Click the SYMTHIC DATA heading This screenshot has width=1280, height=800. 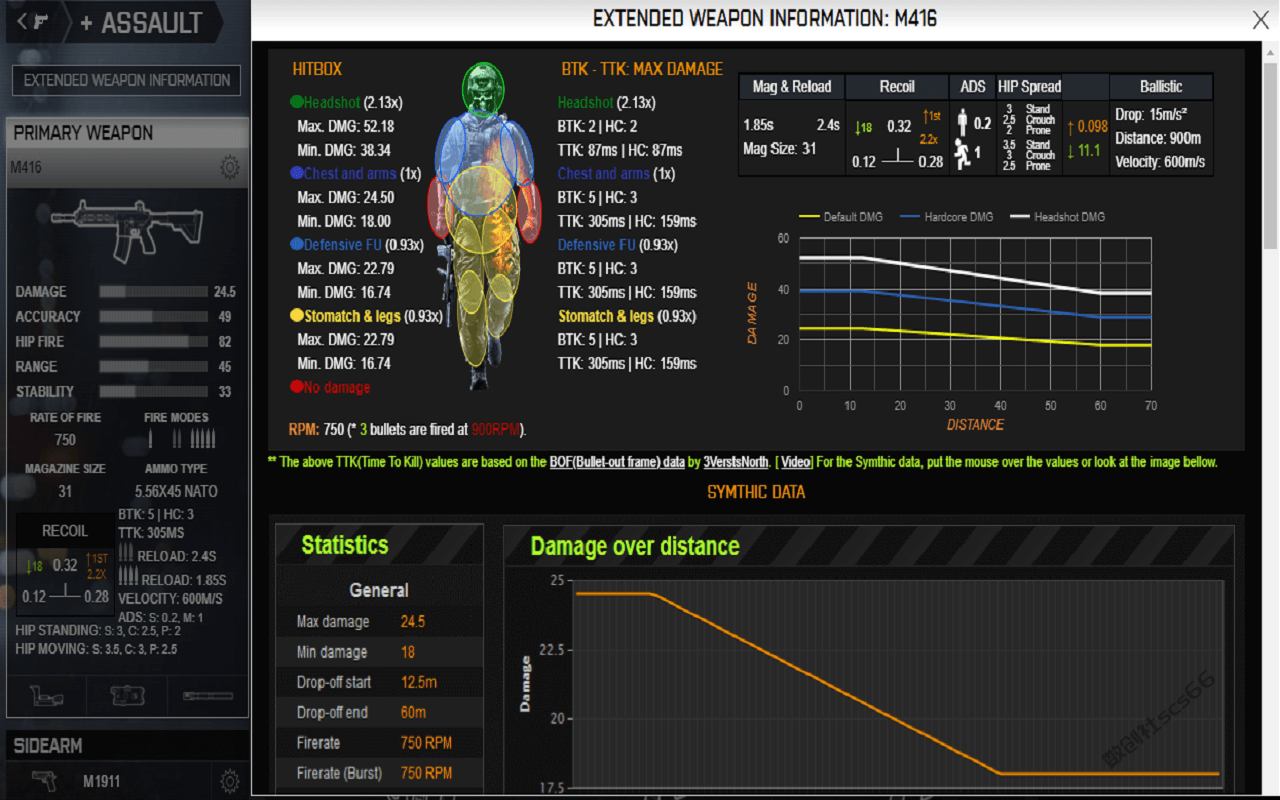[x=756, y=492]
